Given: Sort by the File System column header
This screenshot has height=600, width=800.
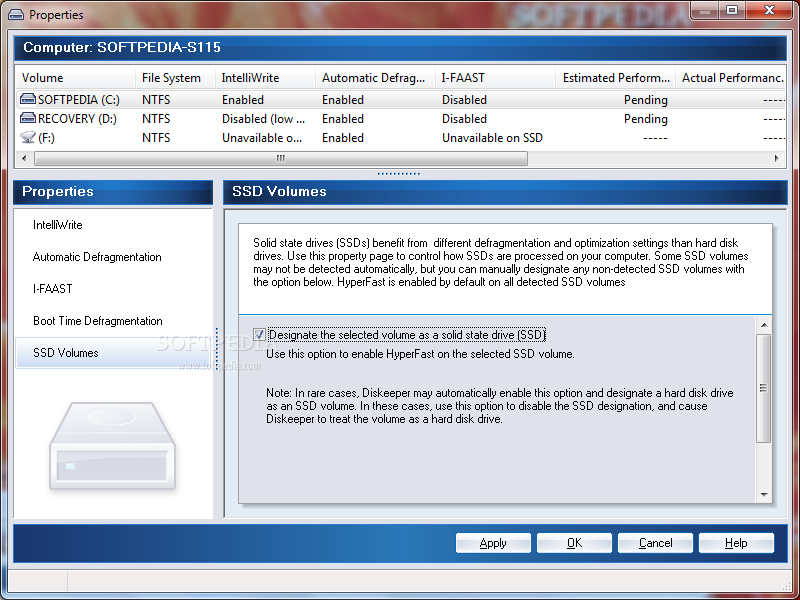Looking at the screenshot, I should point(176,78).
